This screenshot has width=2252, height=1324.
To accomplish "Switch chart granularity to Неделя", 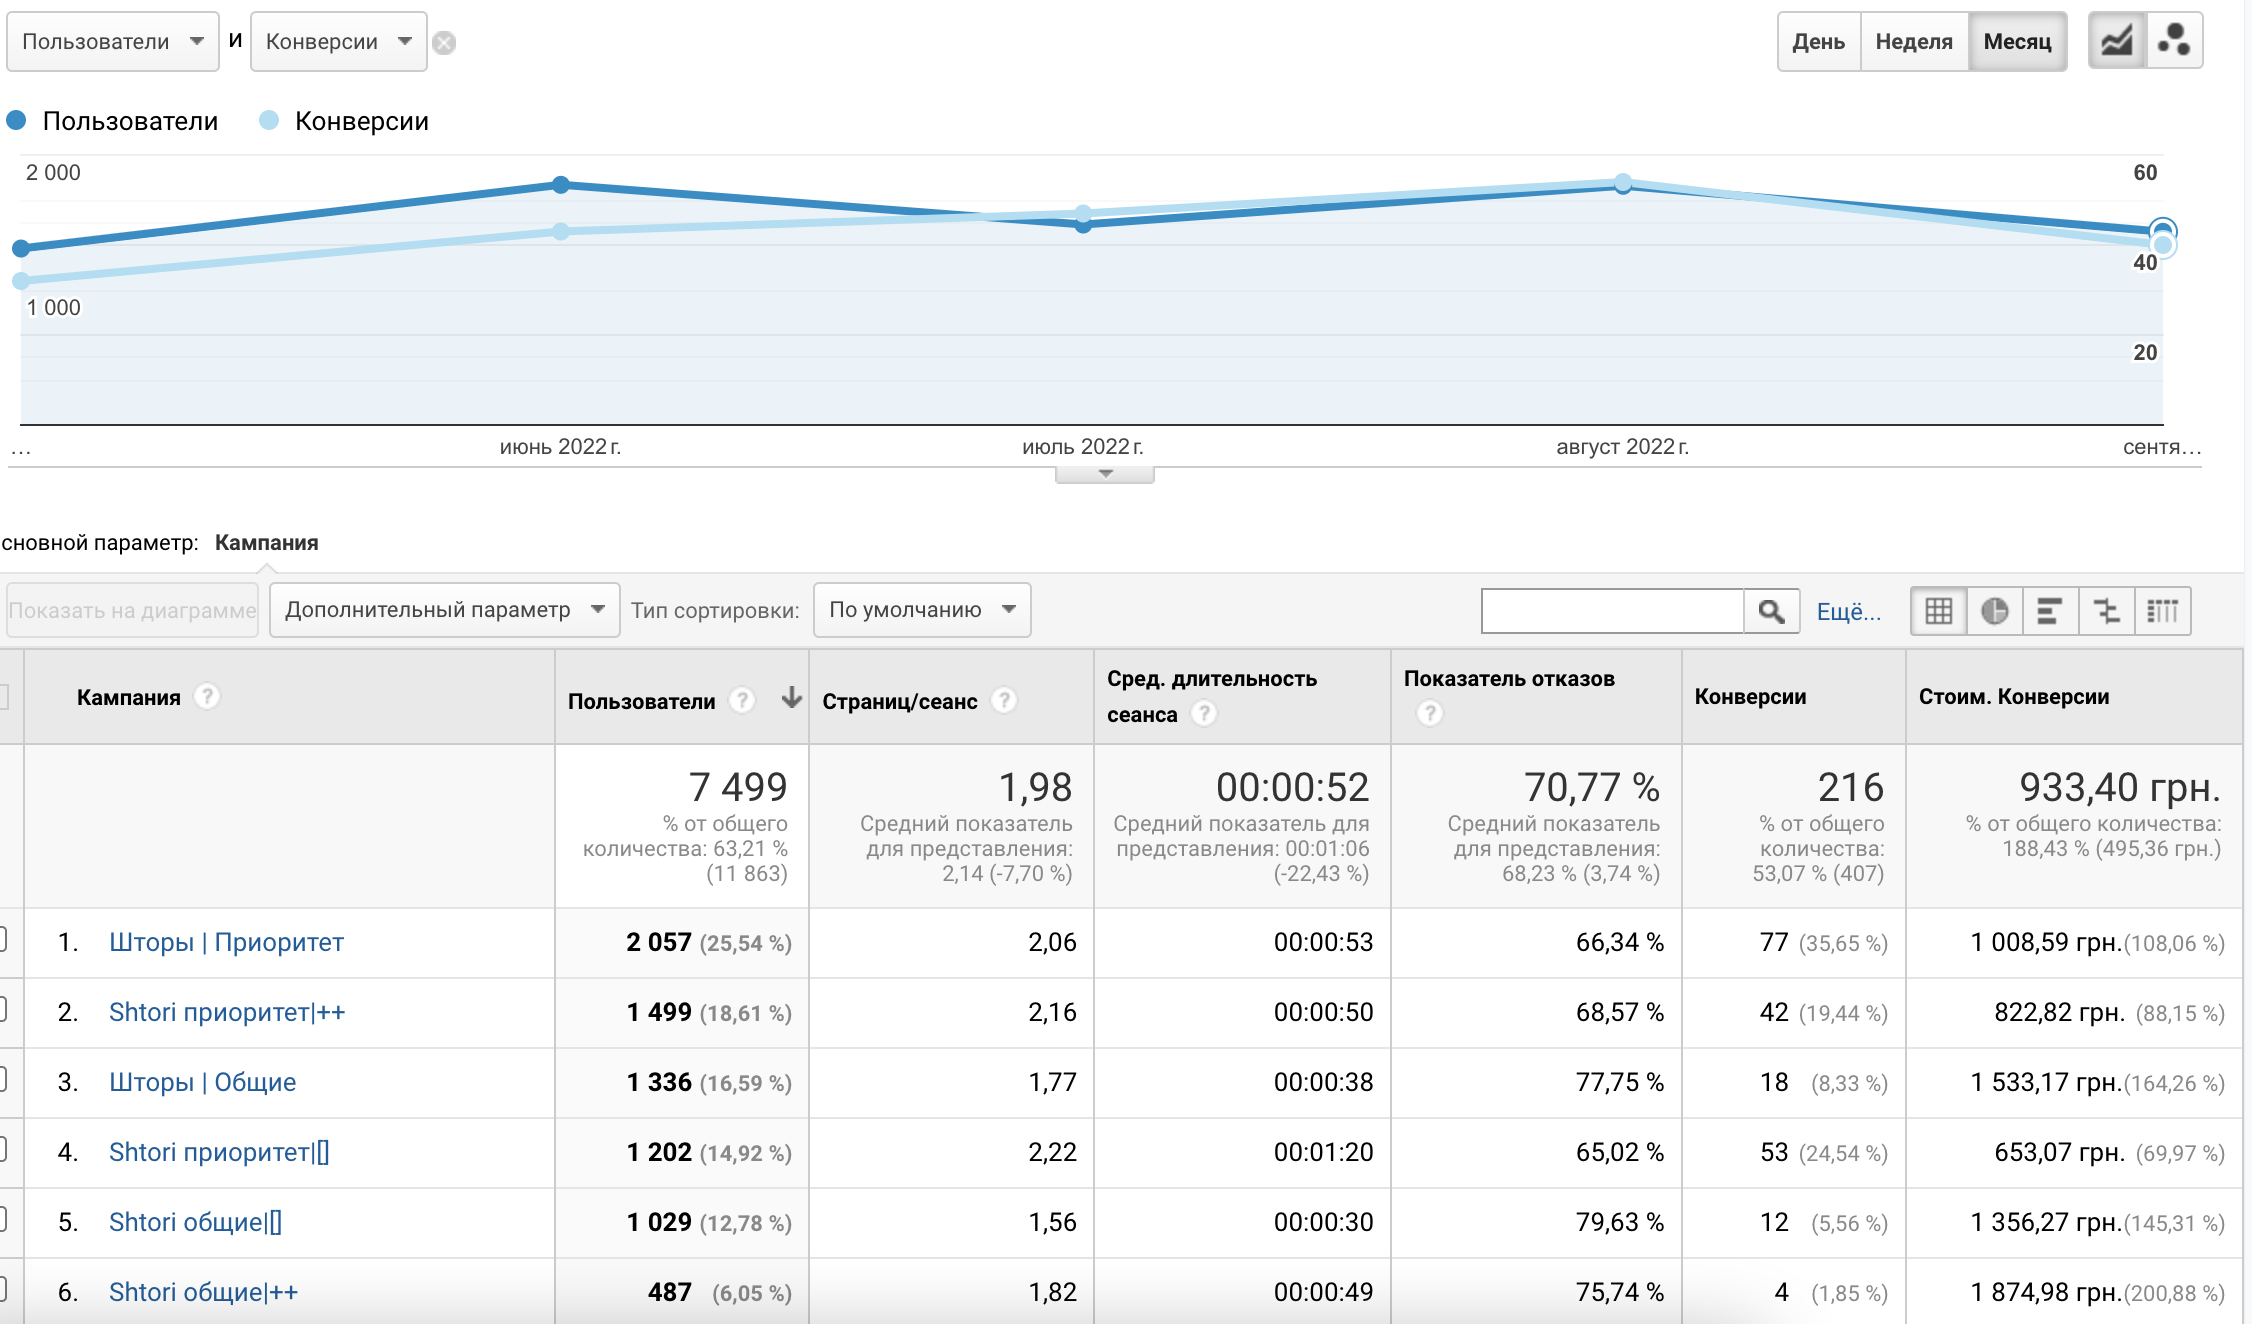I will click(1913, 42).
